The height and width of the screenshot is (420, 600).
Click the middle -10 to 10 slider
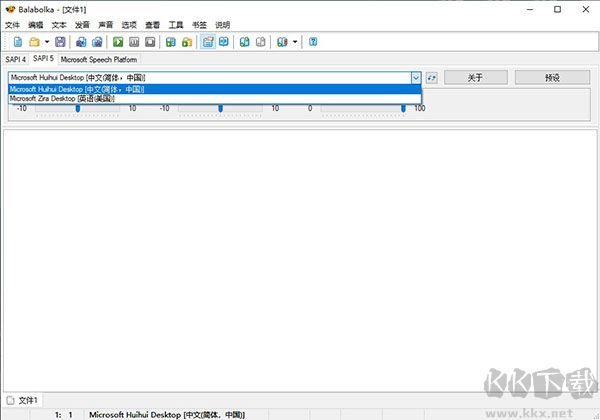click(x=220, y=109)
